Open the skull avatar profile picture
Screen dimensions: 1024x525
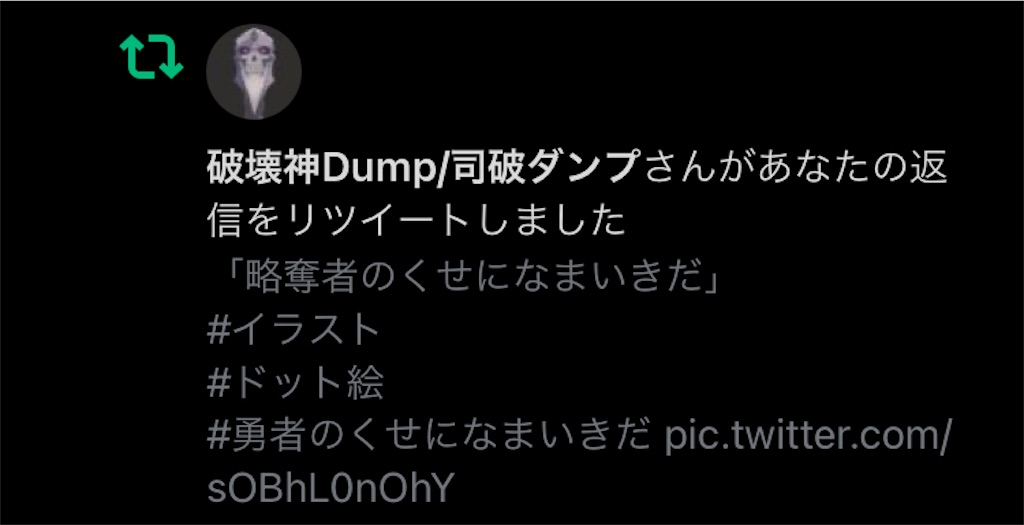tap(253, 72)
